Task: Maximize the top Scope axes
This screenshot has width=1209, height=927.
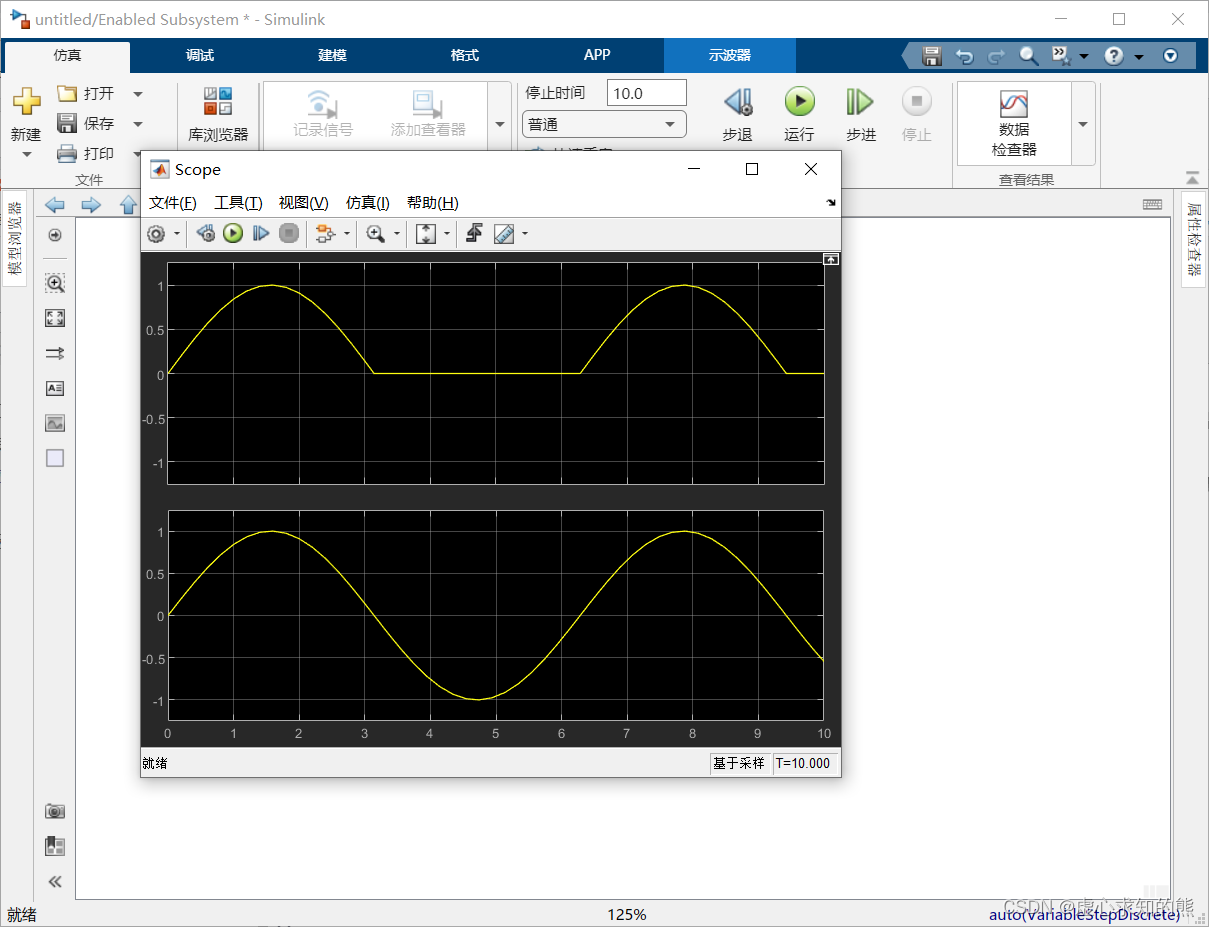Action: coord(831,259)
